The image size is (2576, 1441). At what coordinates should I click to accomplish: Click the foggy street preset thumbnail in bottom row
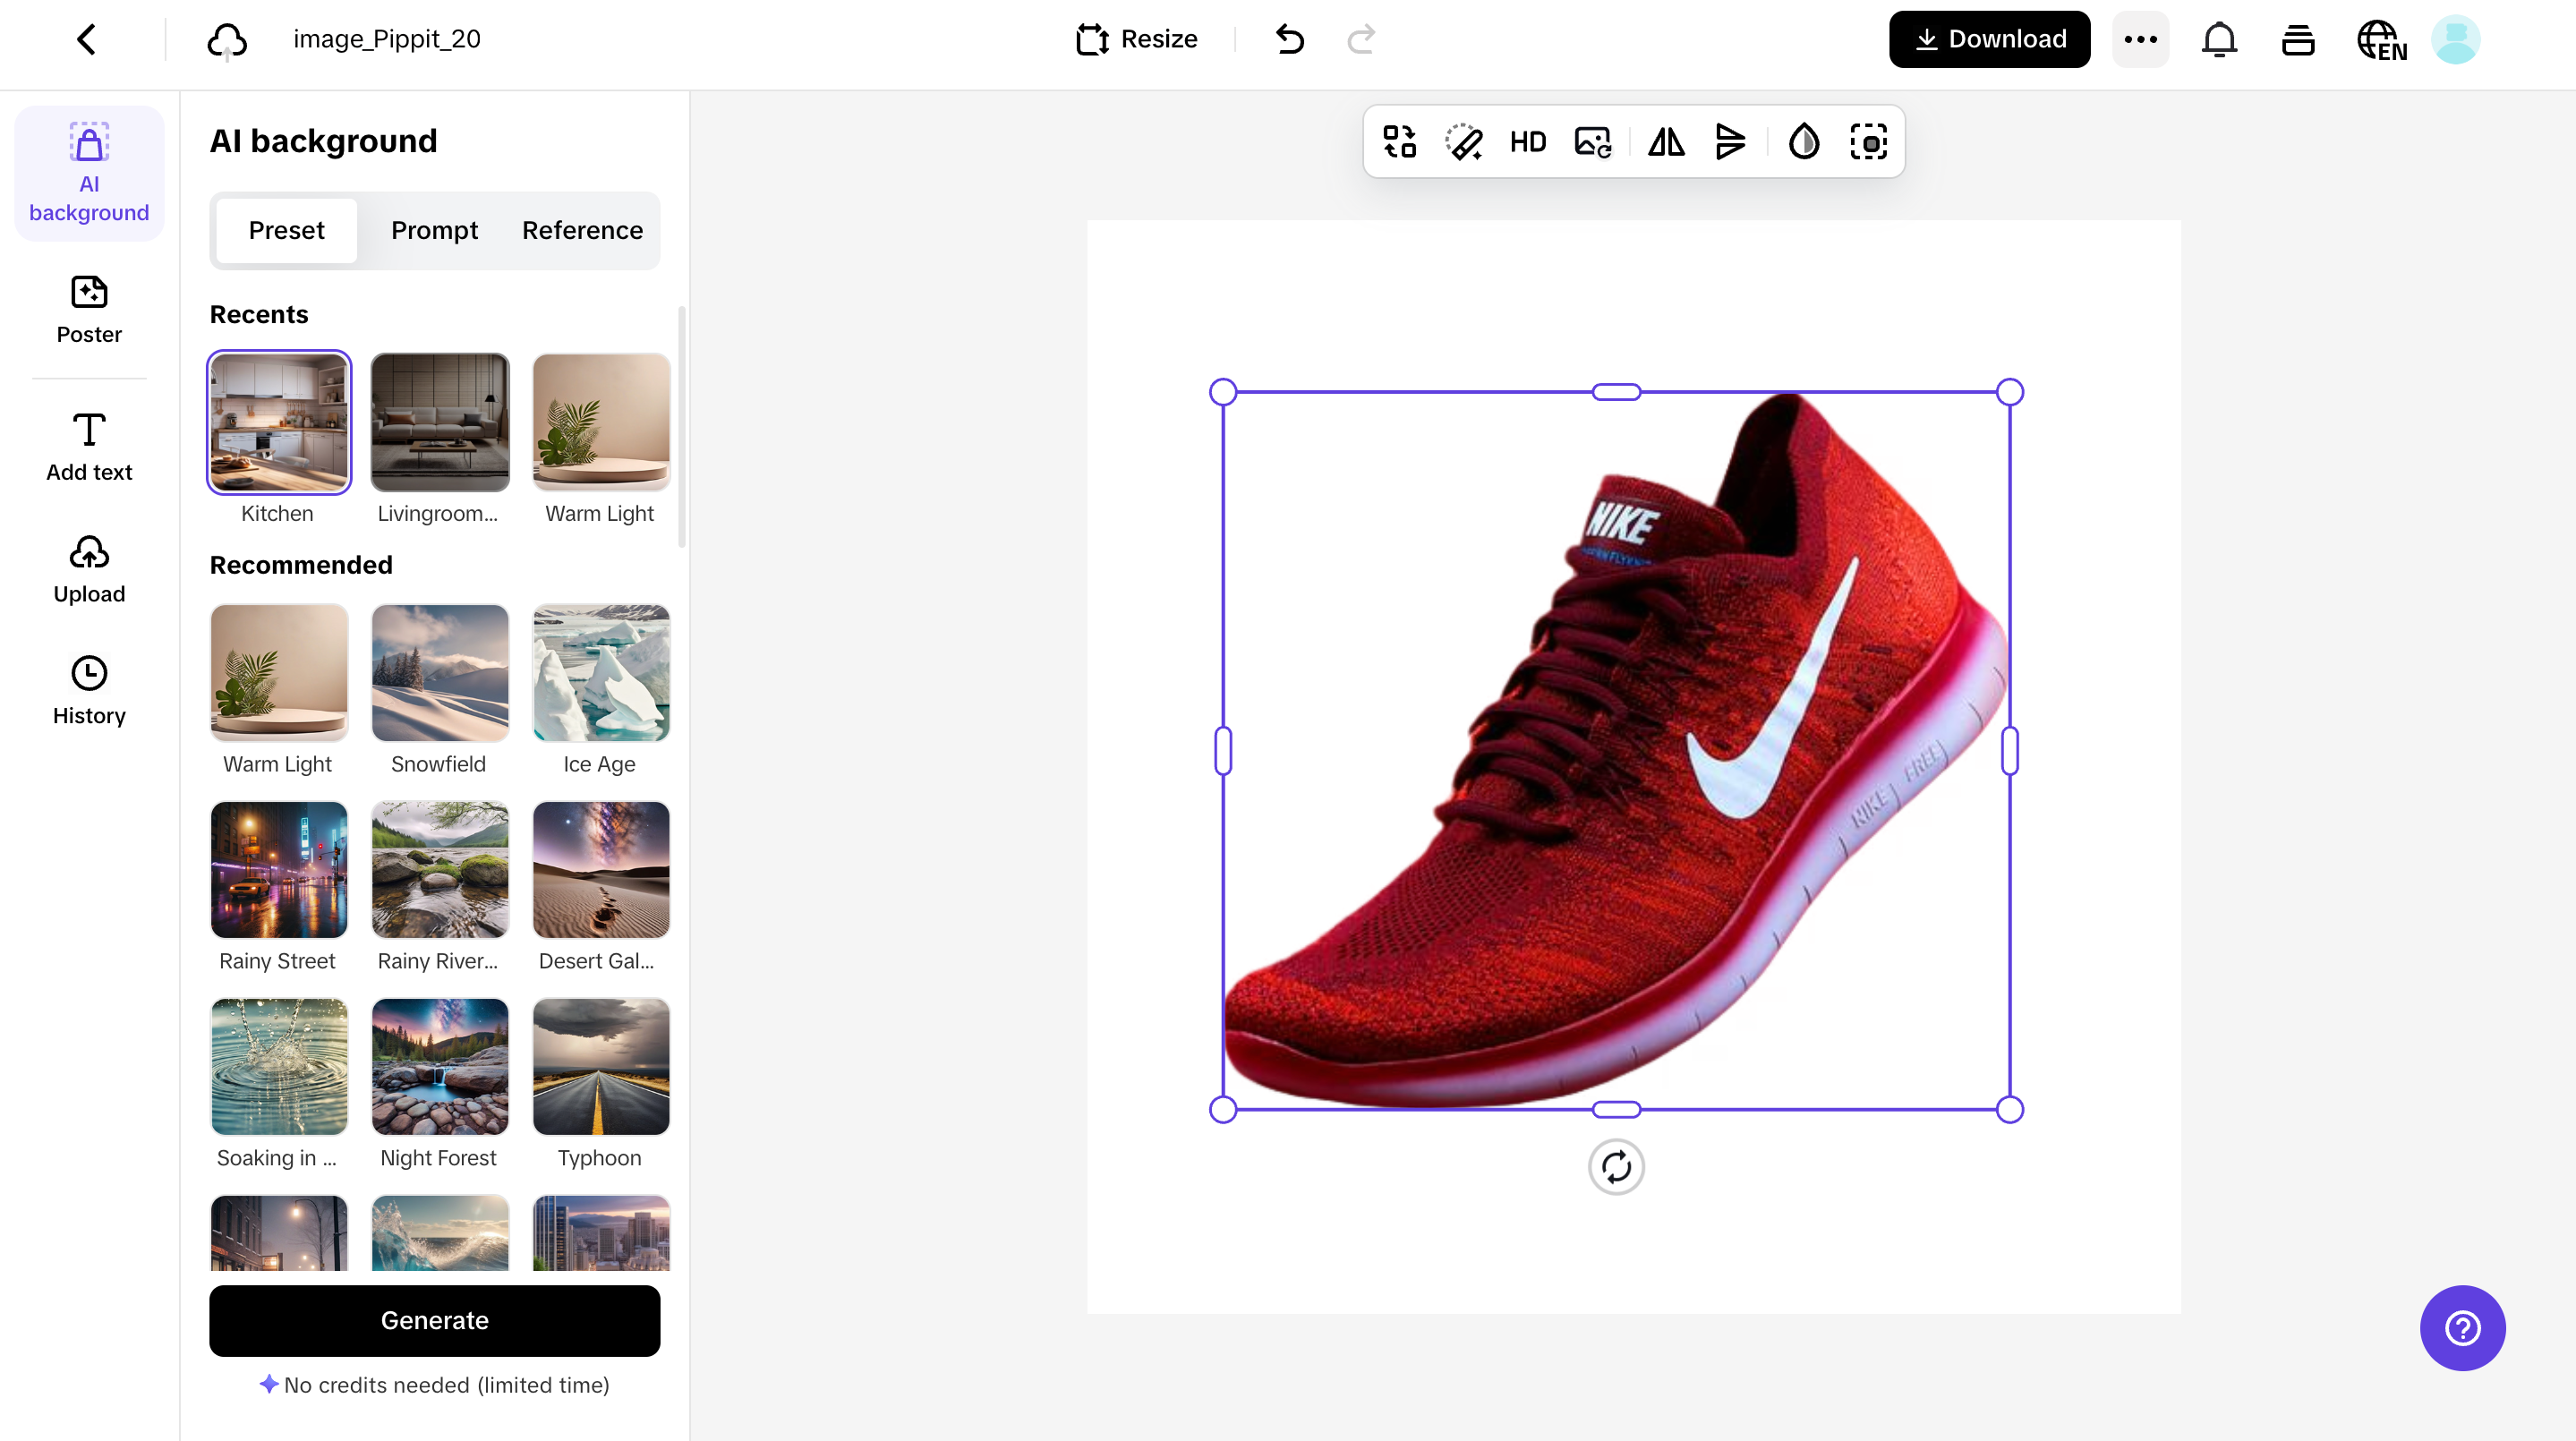pos(279,1232)
